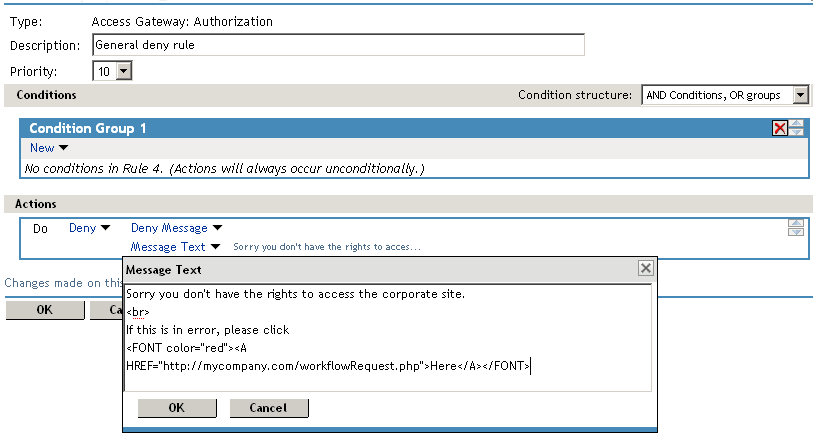Click the page OK button
This screenshot has height=437, width=813.
(44, 310)
